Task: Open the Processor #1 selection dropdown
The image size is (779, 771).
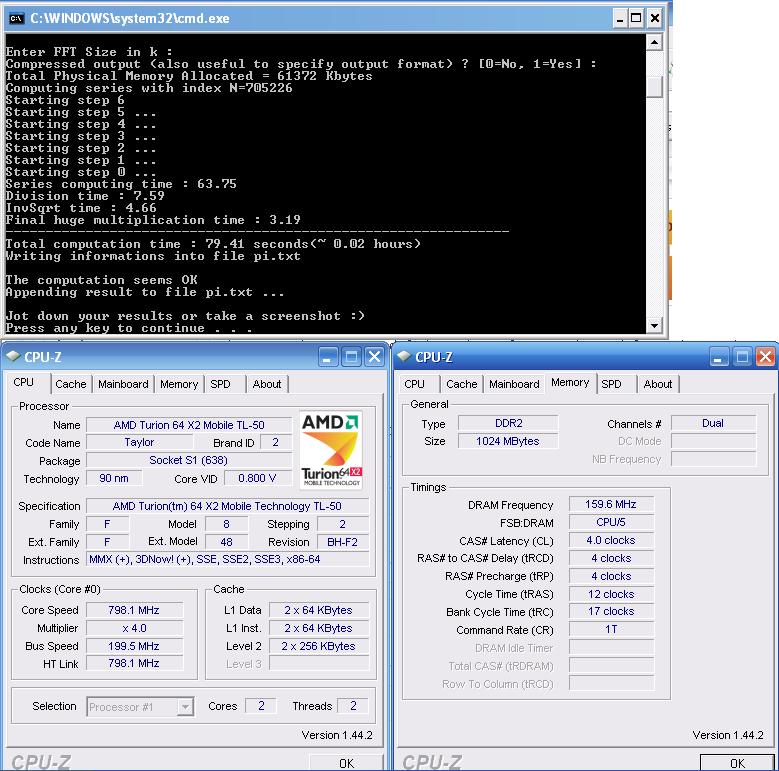Action: click(x=185, y=706)
